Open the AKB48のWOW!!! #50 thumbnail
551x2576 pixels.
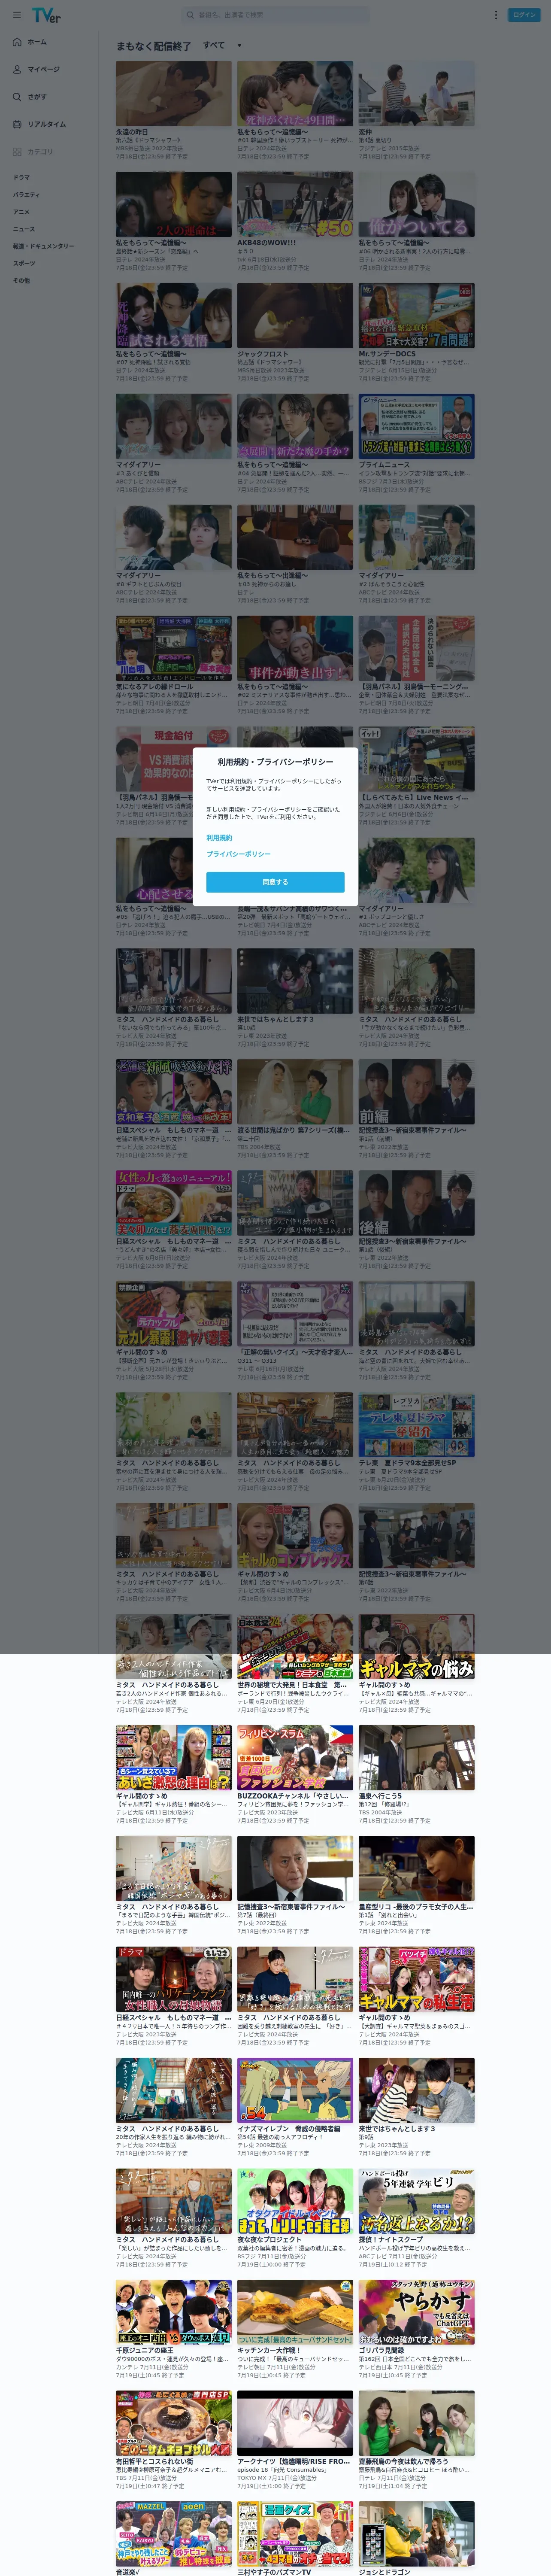[295, 205]
